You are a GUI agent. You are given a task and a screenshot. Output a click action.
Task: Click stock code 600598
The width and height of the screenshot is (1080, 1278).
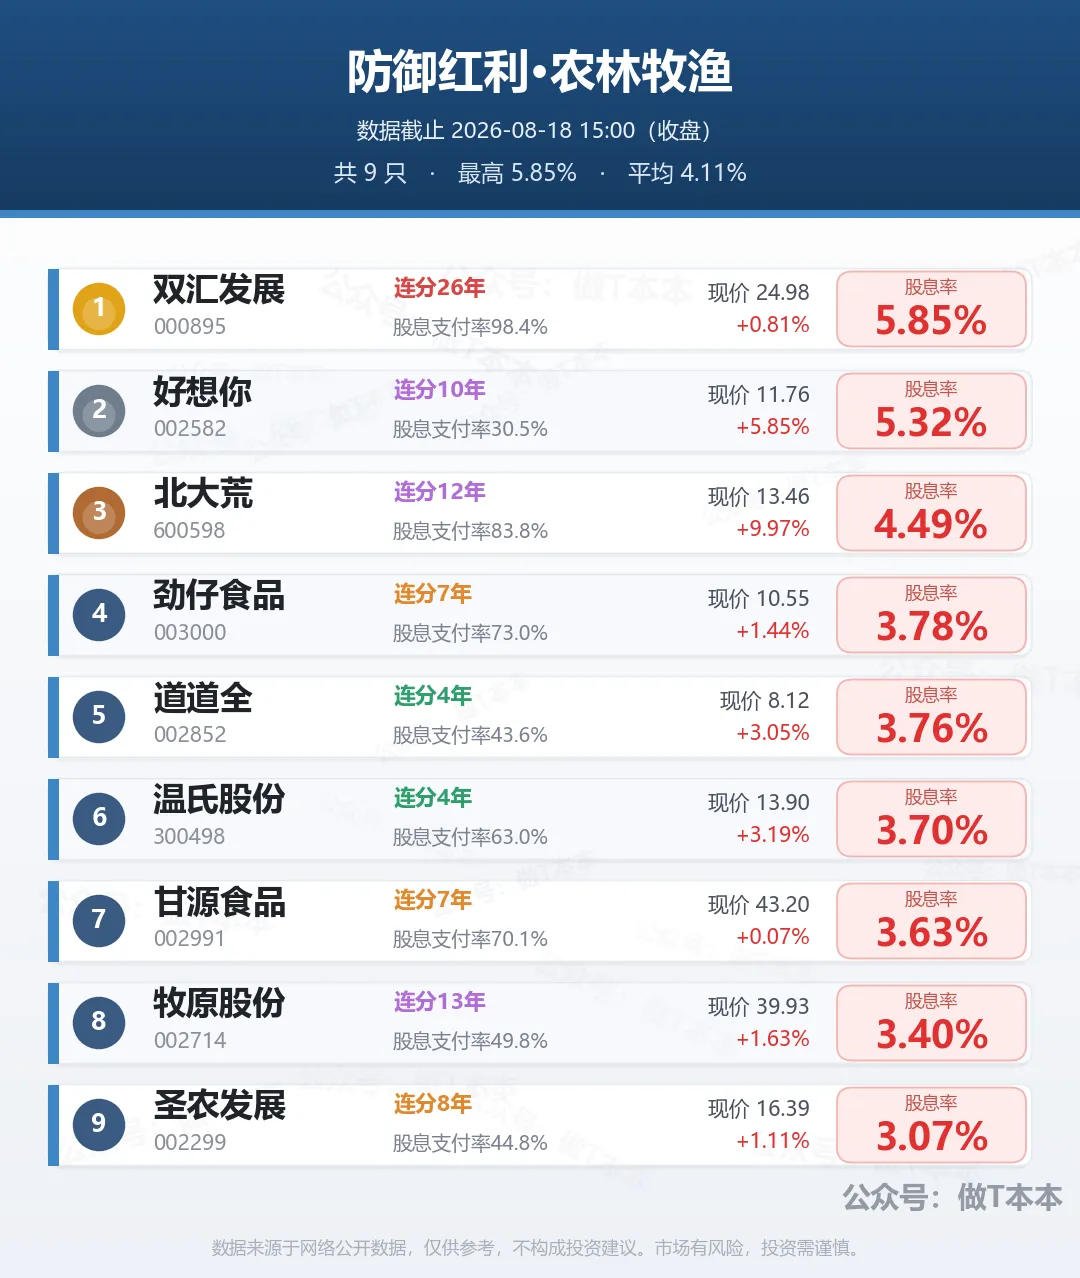click(x=189, y=531)
